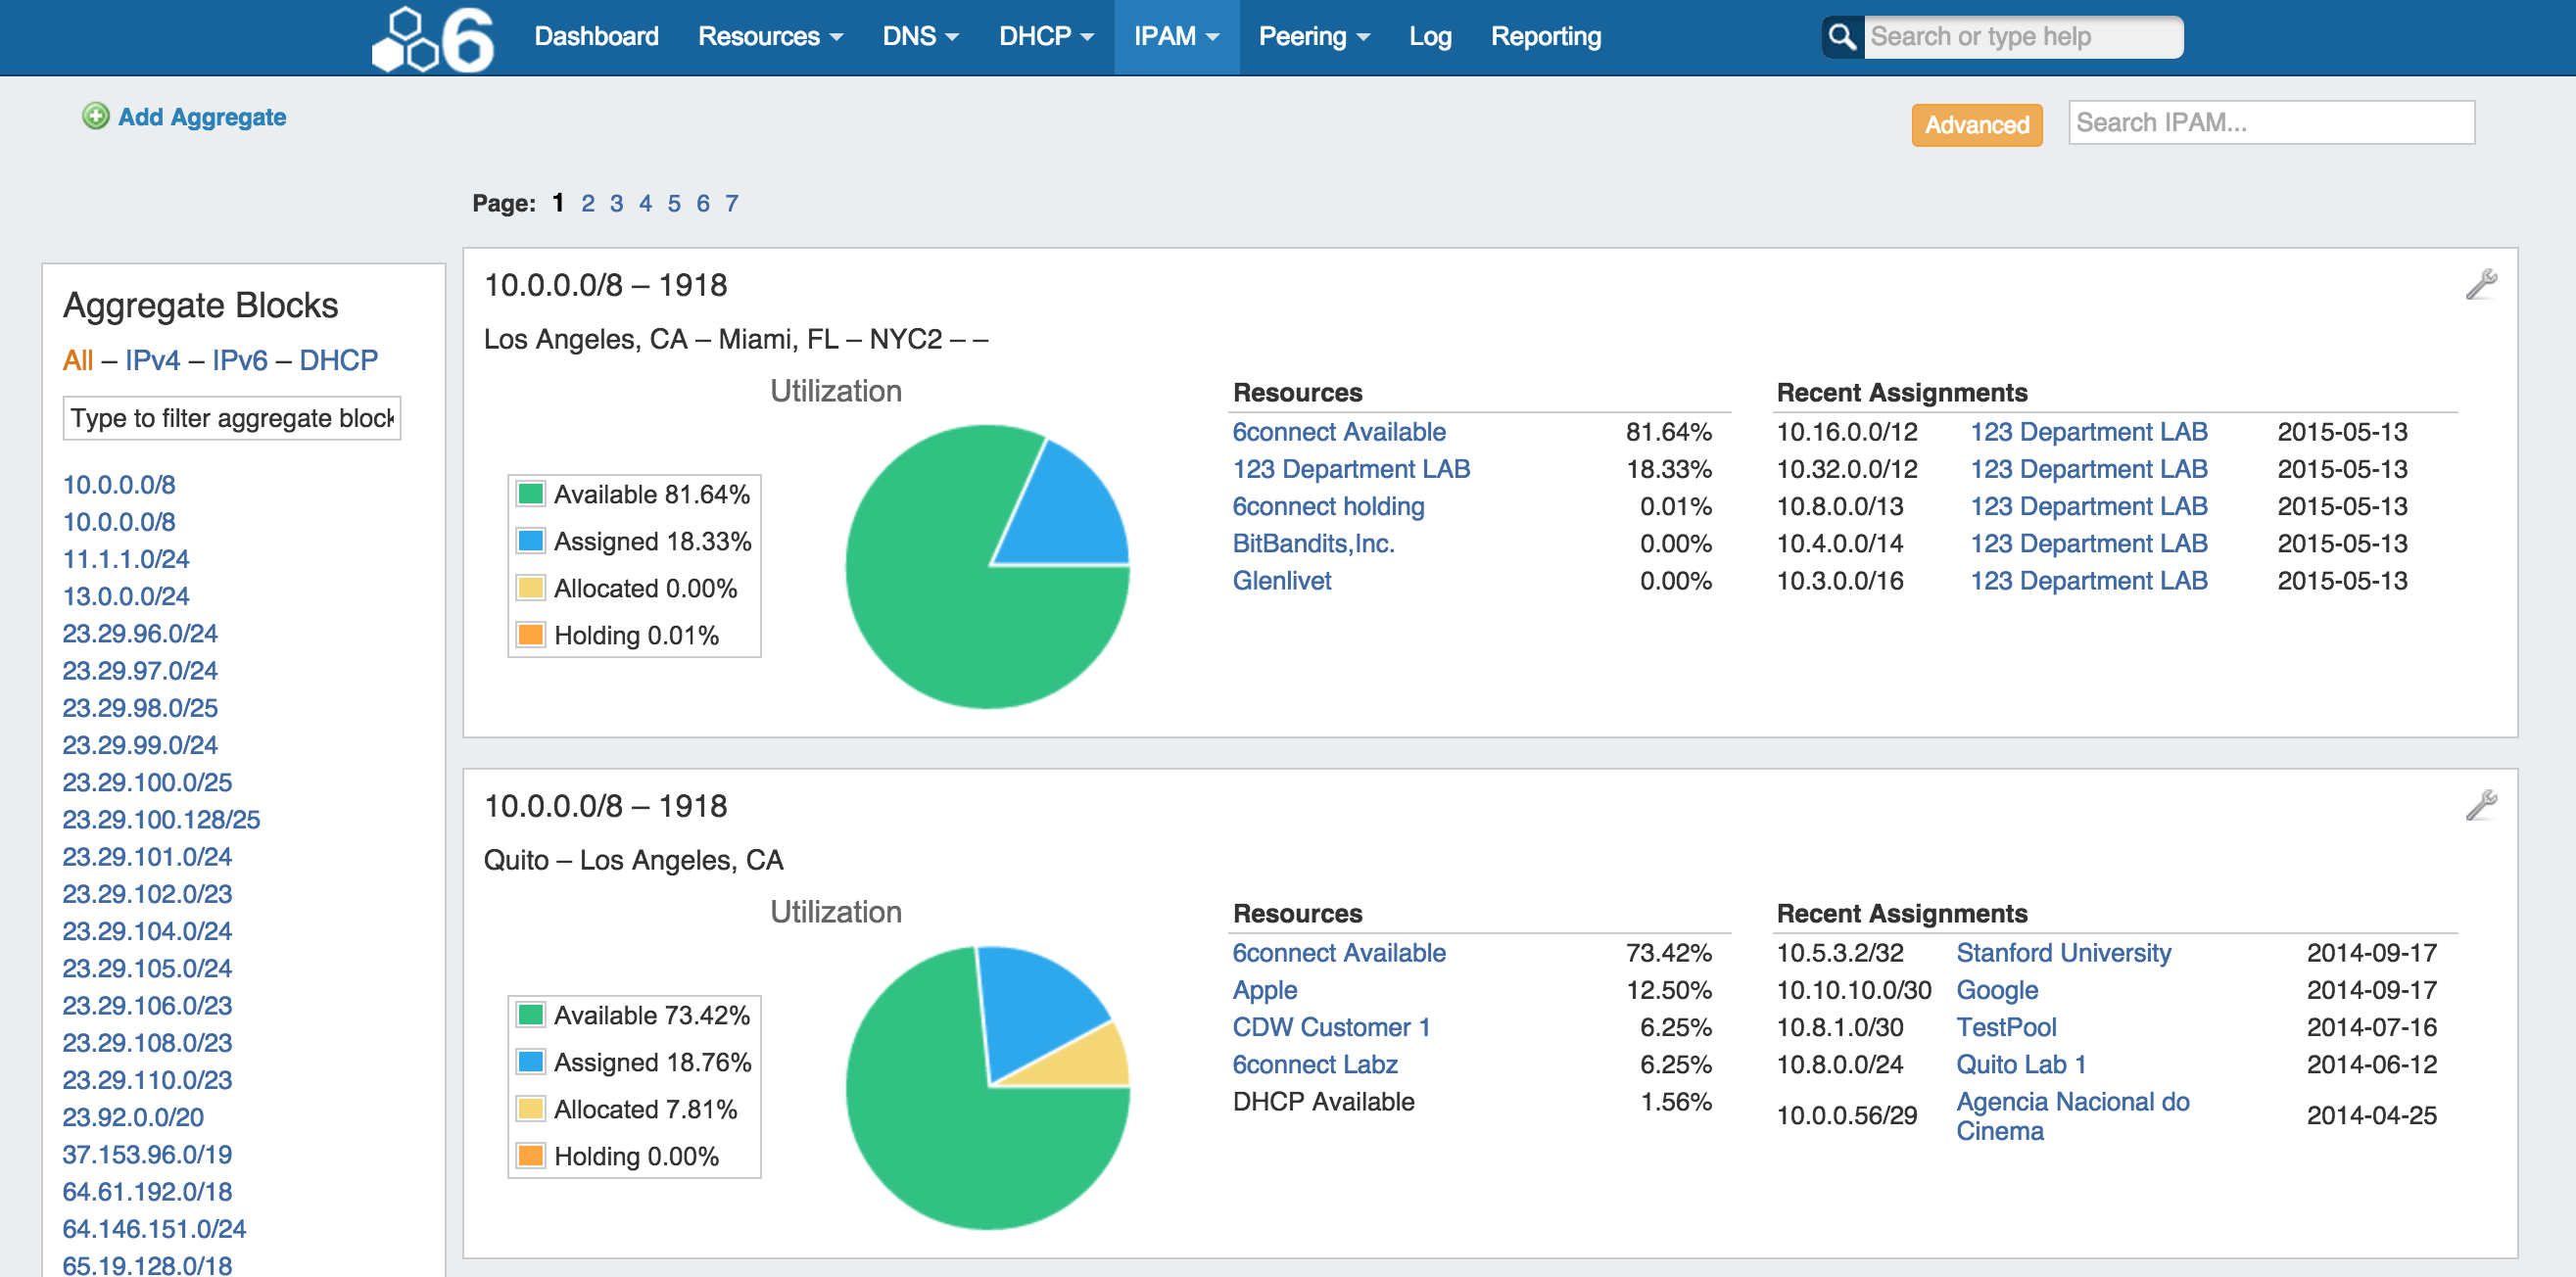
Task: Open the Glenlivet resource
Action: tap(1282, 580)
